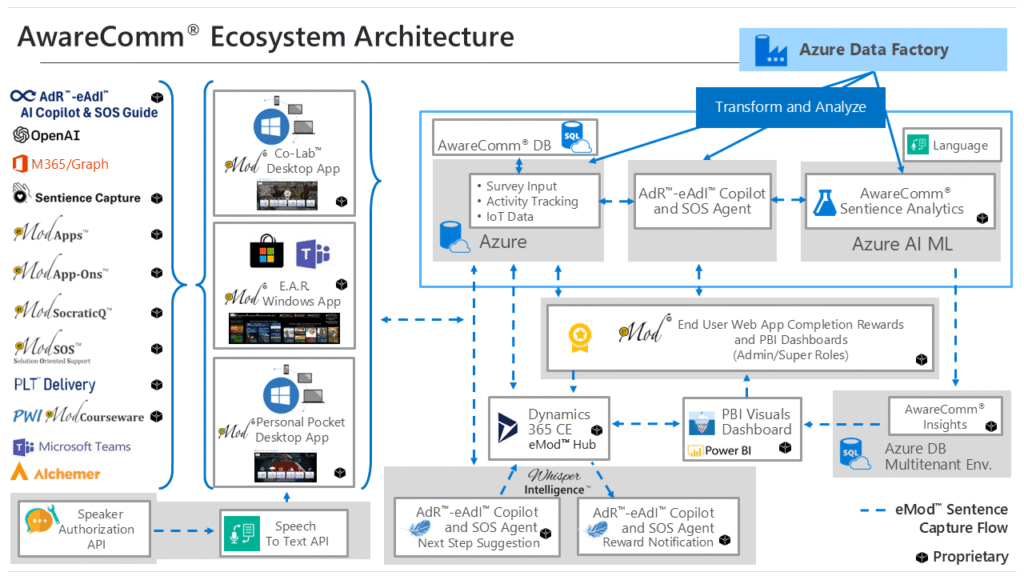The width and height of the screenshot is (1024, 576).
Task: Click the Teams icon next to Microsoft Teams label
Action: [23, 447]
